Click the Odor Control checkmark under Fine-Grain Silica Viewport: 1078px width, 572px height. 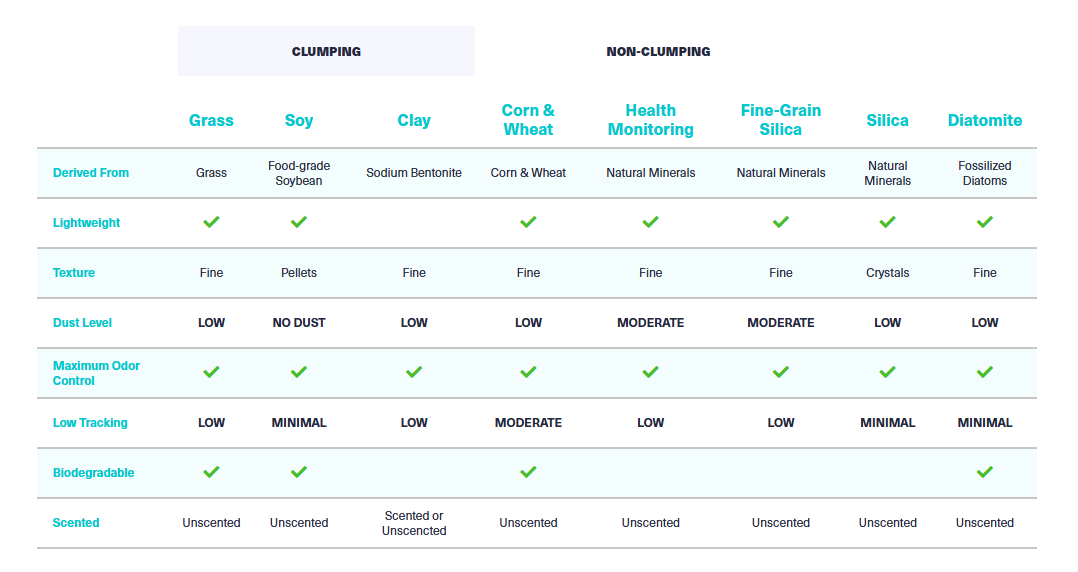[780, 372]
